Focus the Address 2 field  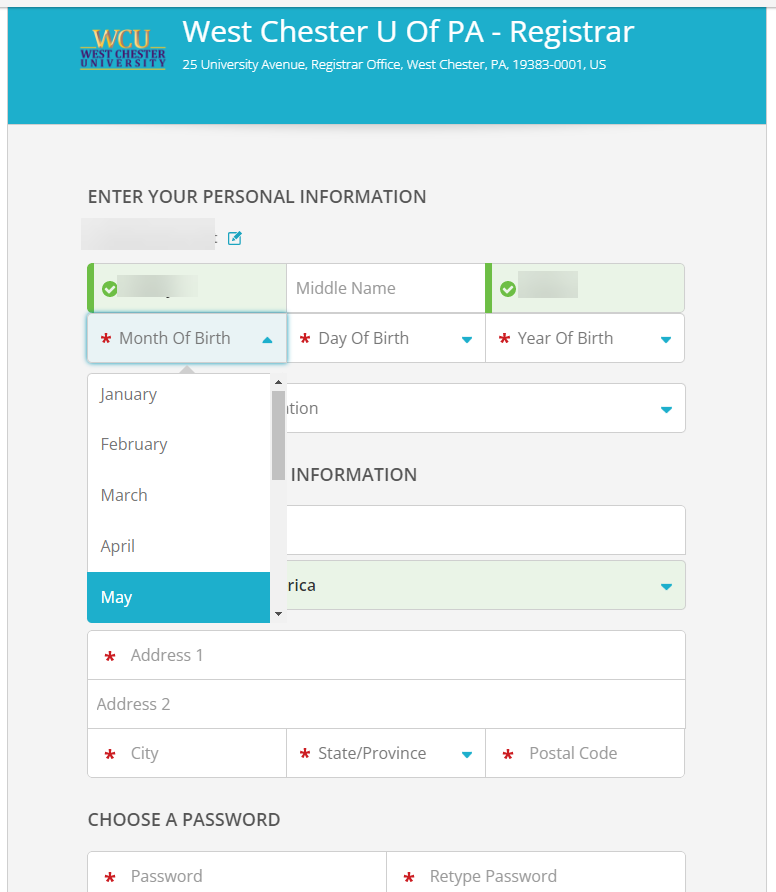(x=385, y=704)
